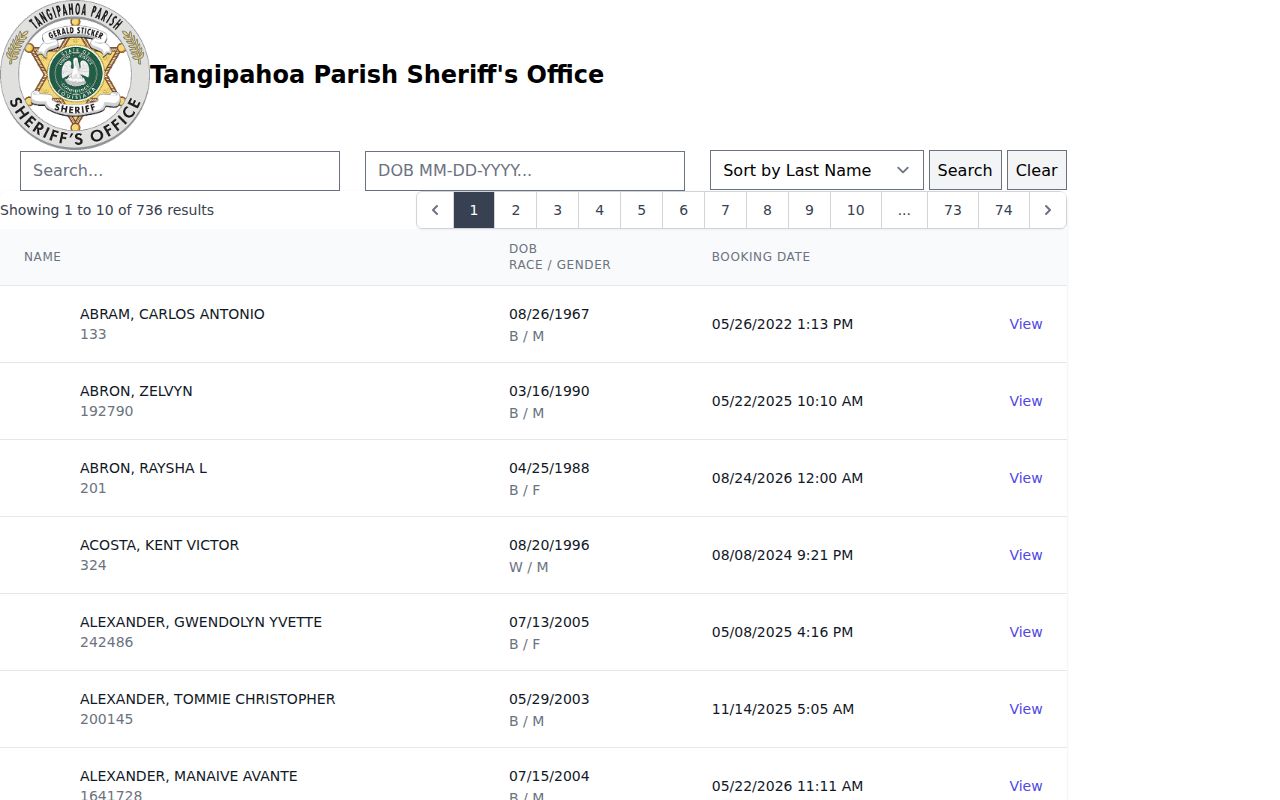
Task: Focus the Search name input field
Action: click(x=180, y=171)
